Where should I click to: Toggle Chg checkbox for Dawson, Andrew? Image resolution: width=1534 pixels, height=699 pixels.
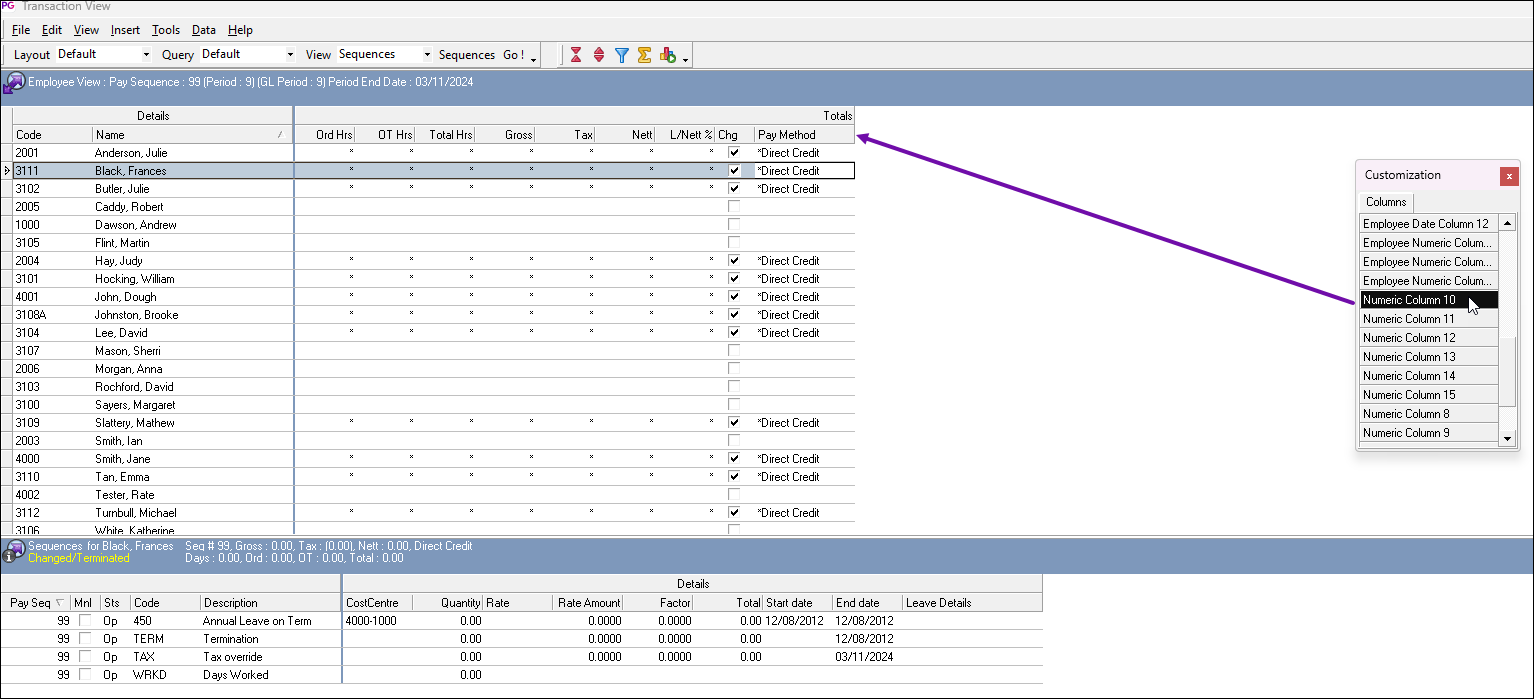point(734,225)
